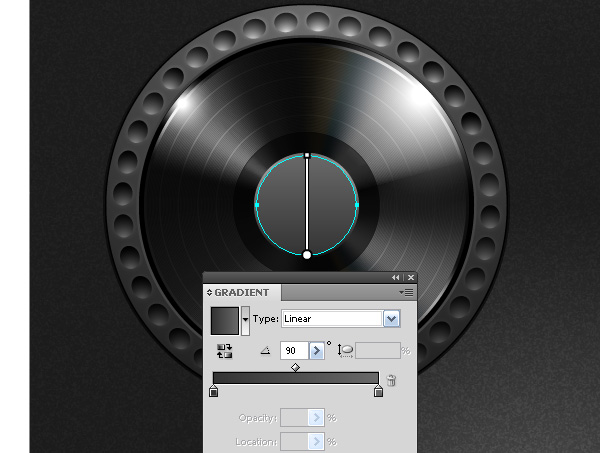This screenshot has width=600, height=453.
Task: Click the circle's right anchor point
Action: [x=357, y=205]
